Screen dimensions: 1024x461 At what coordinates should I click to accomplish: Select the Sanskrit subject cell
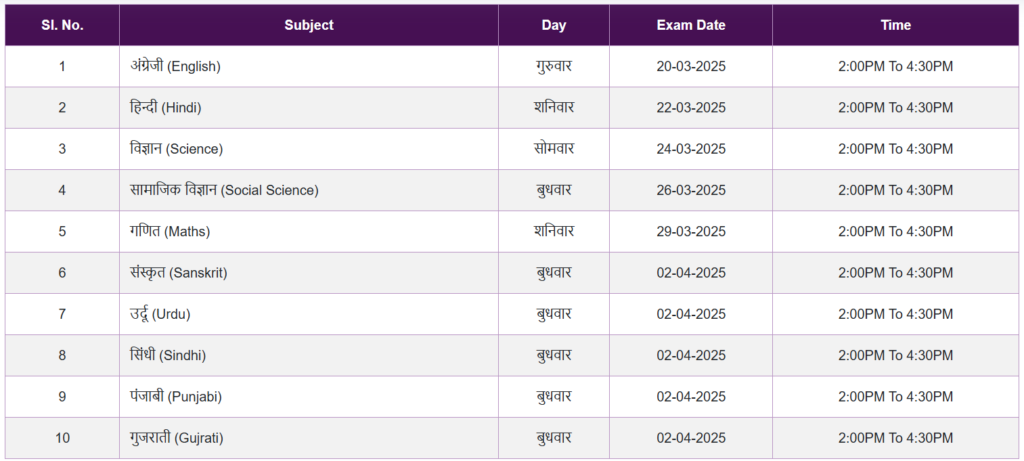309,272
